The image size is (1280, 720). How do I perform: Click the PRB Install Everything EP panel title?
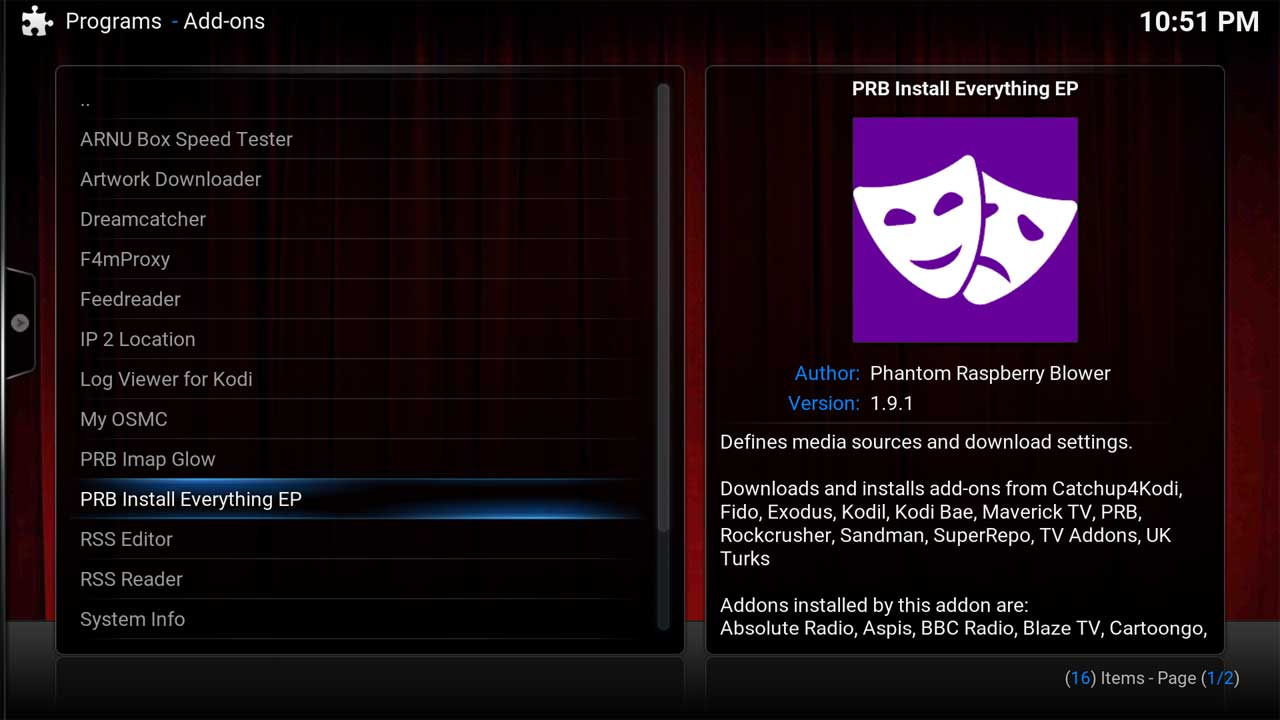[965, 88]
